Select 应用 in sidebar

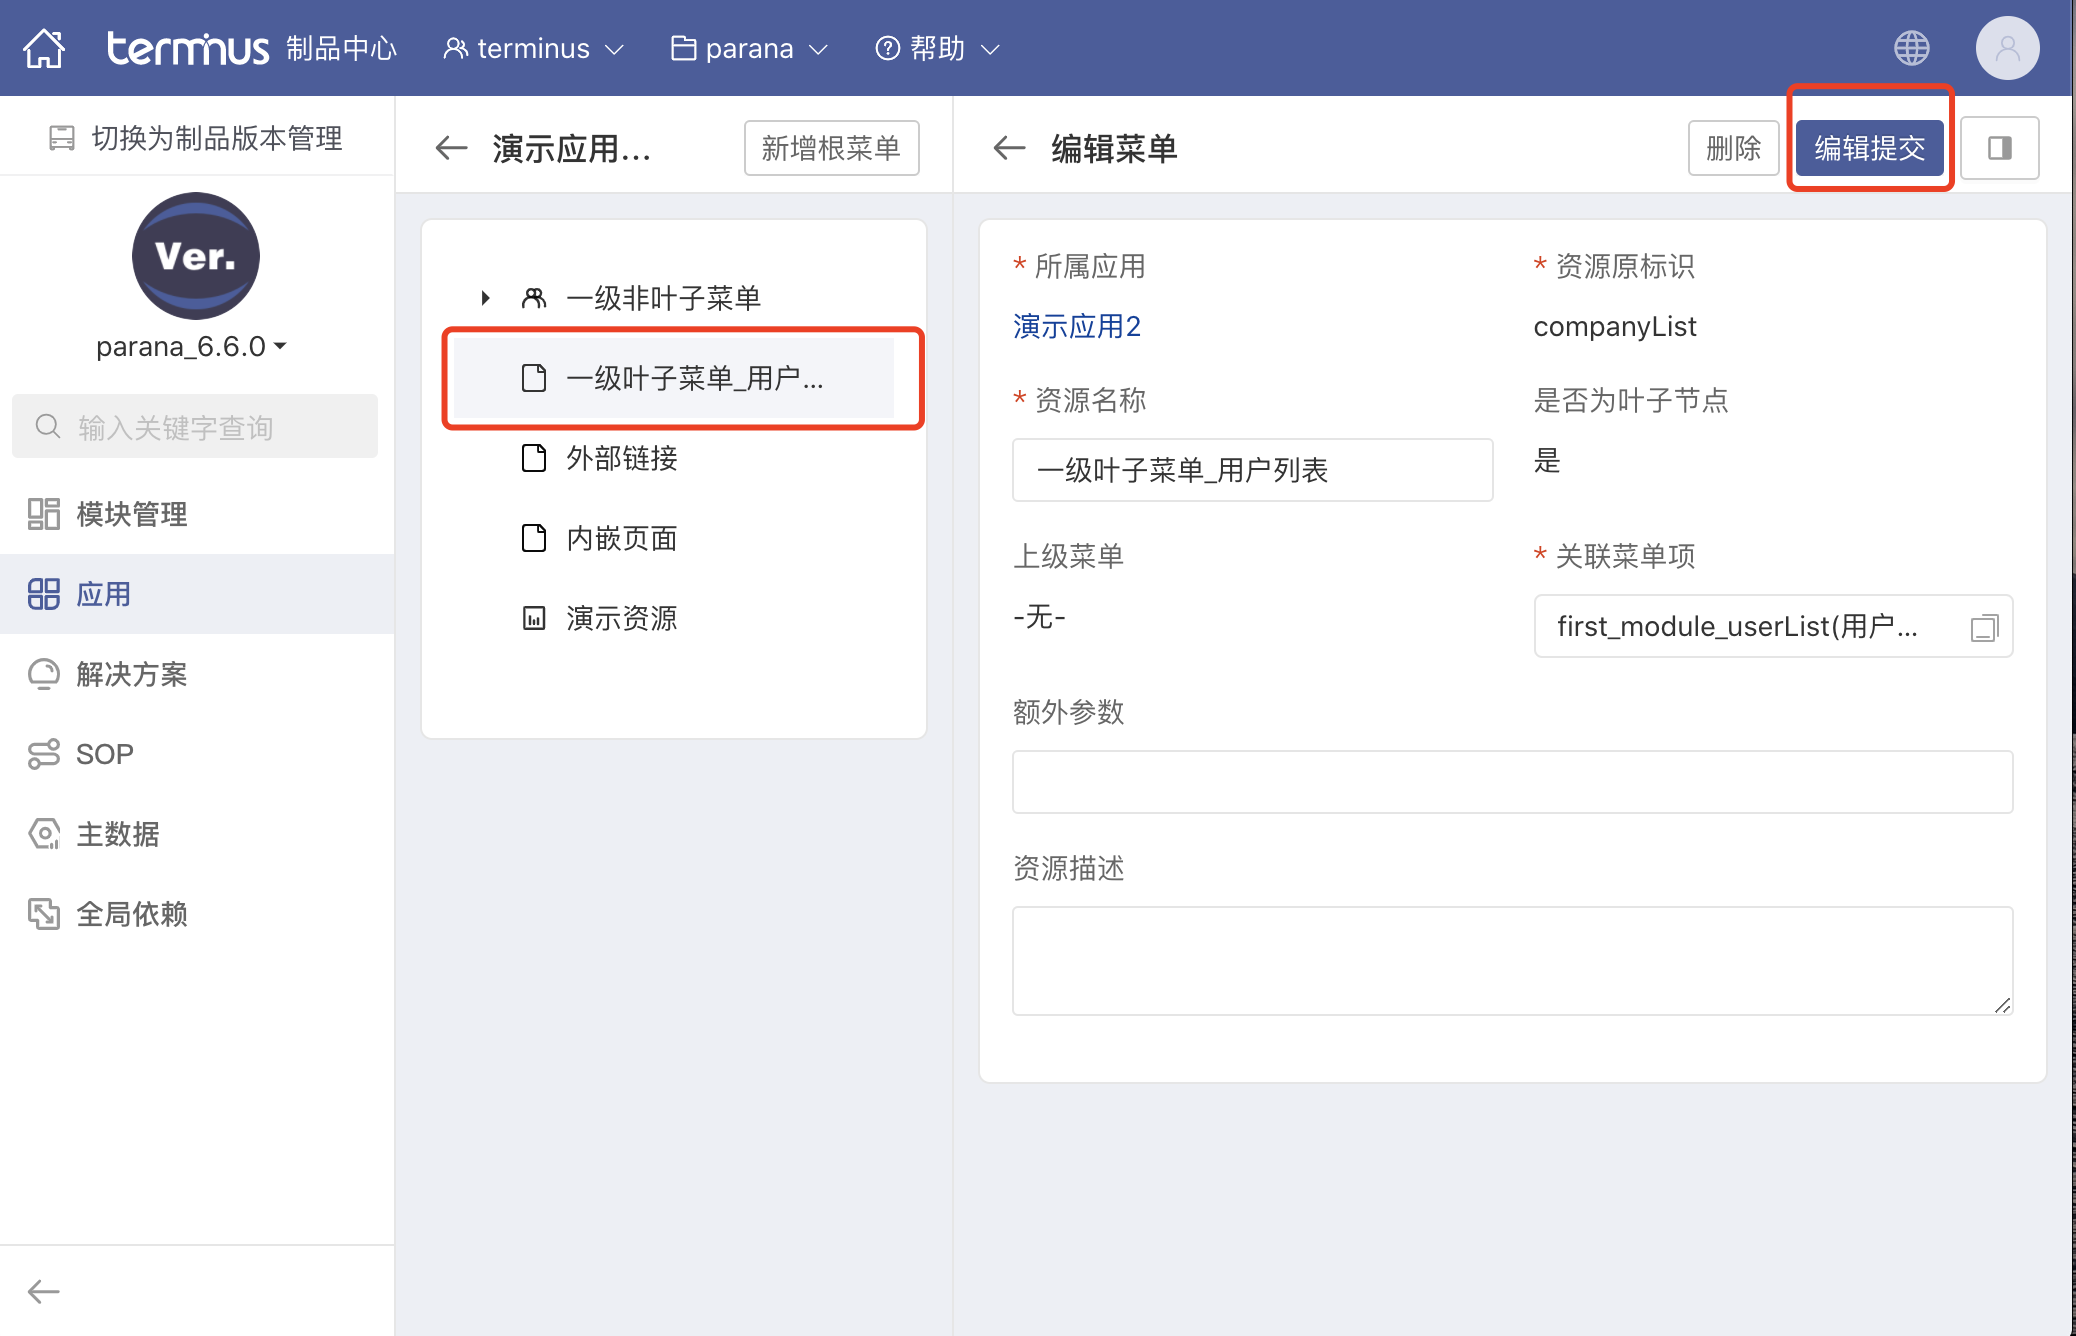tap(197, 594)
